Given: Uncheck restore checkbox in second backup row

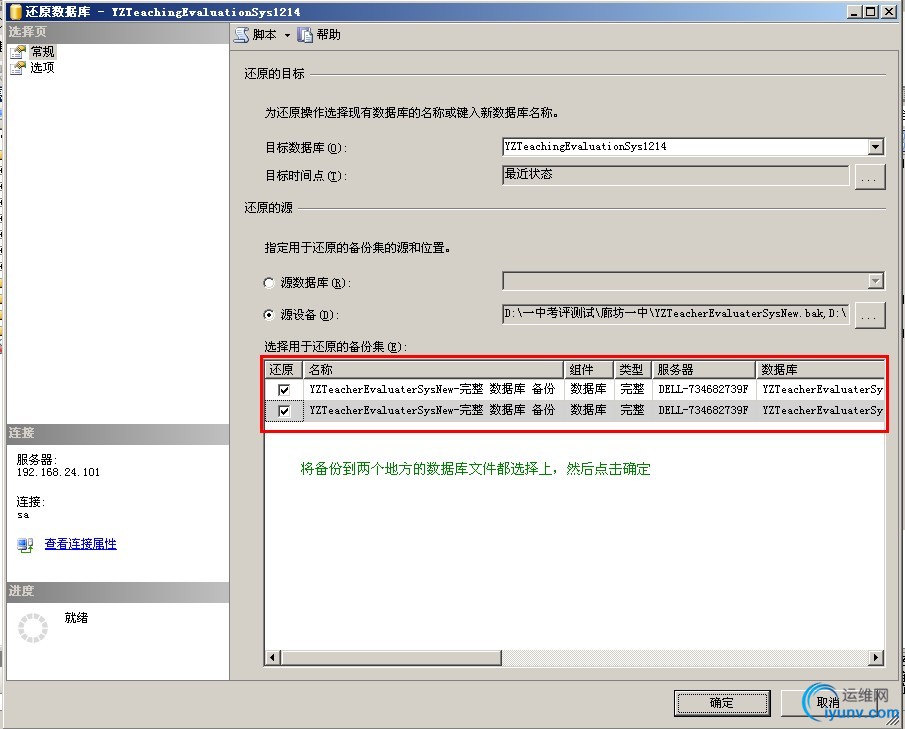Looking at the screenshot, I should (284, 411).
